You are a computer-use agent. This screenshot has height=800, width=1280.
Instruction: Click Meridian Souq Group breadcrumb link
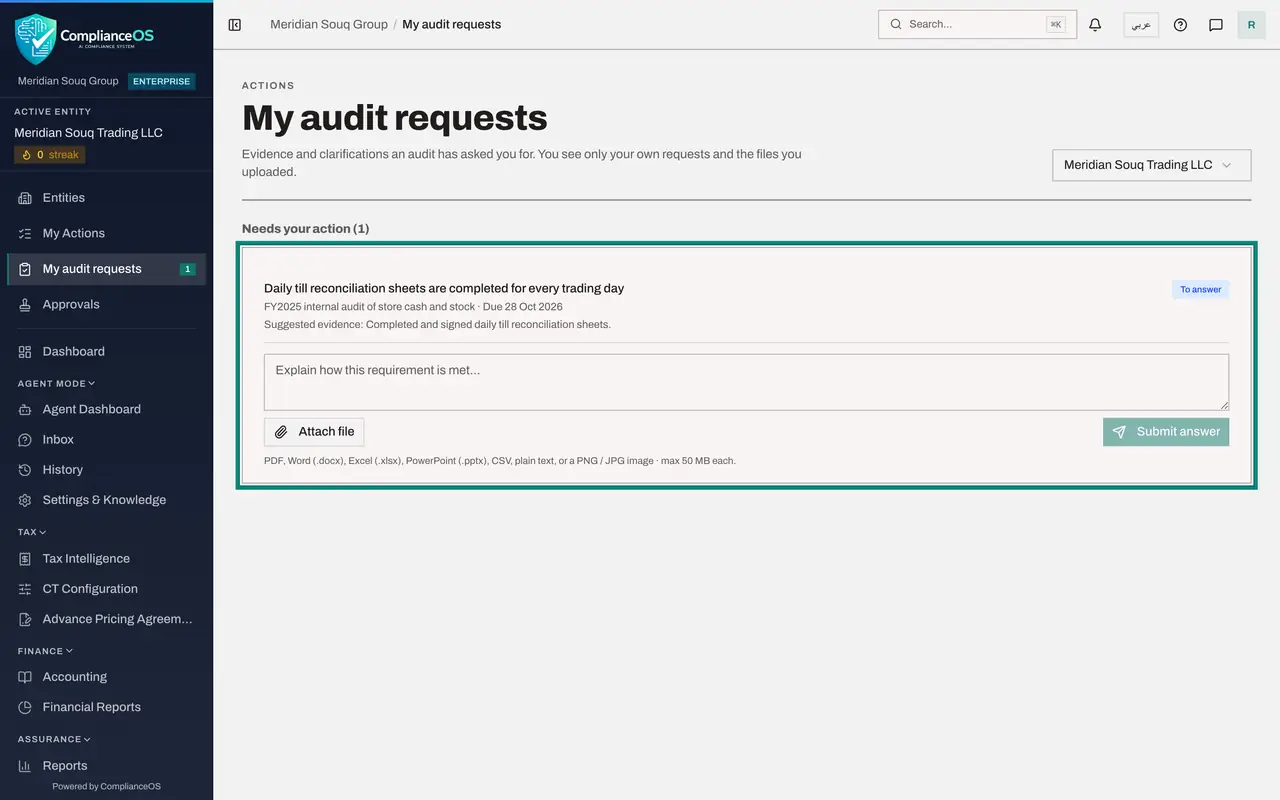(x=329, y=24)
